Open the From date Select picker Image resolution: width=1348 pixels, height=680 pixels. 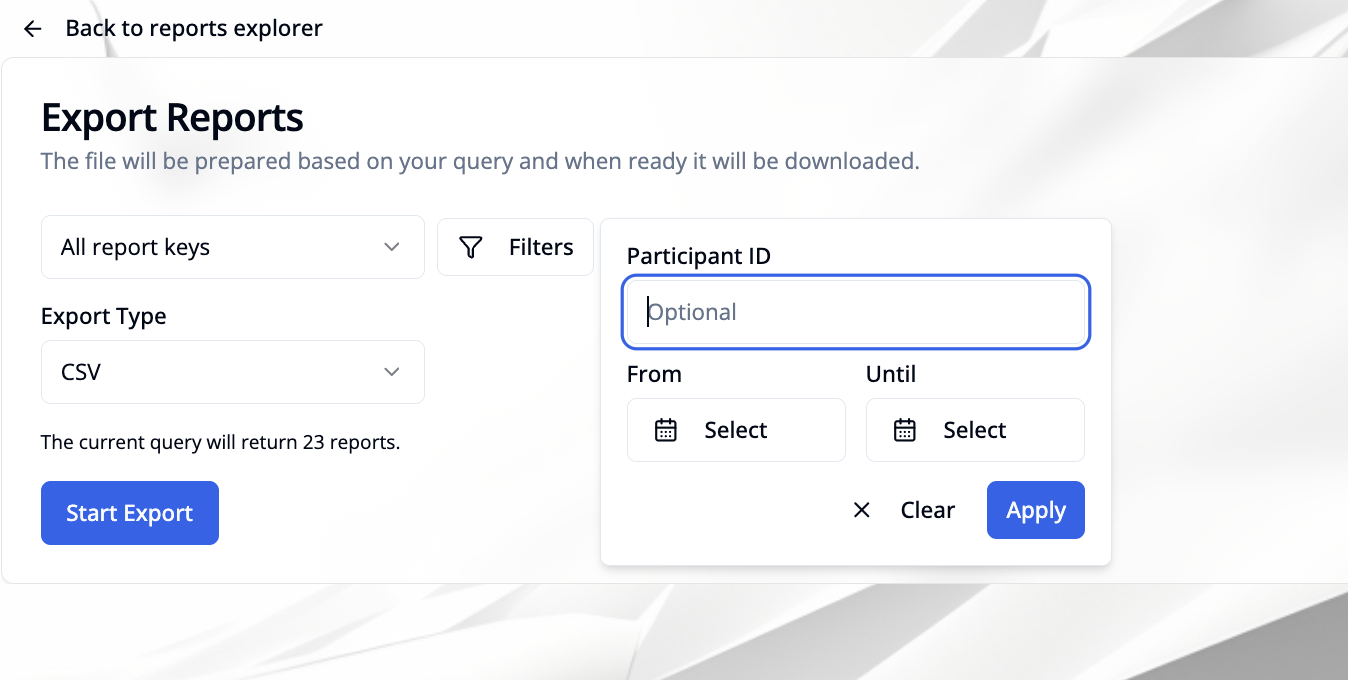[736, 429]
